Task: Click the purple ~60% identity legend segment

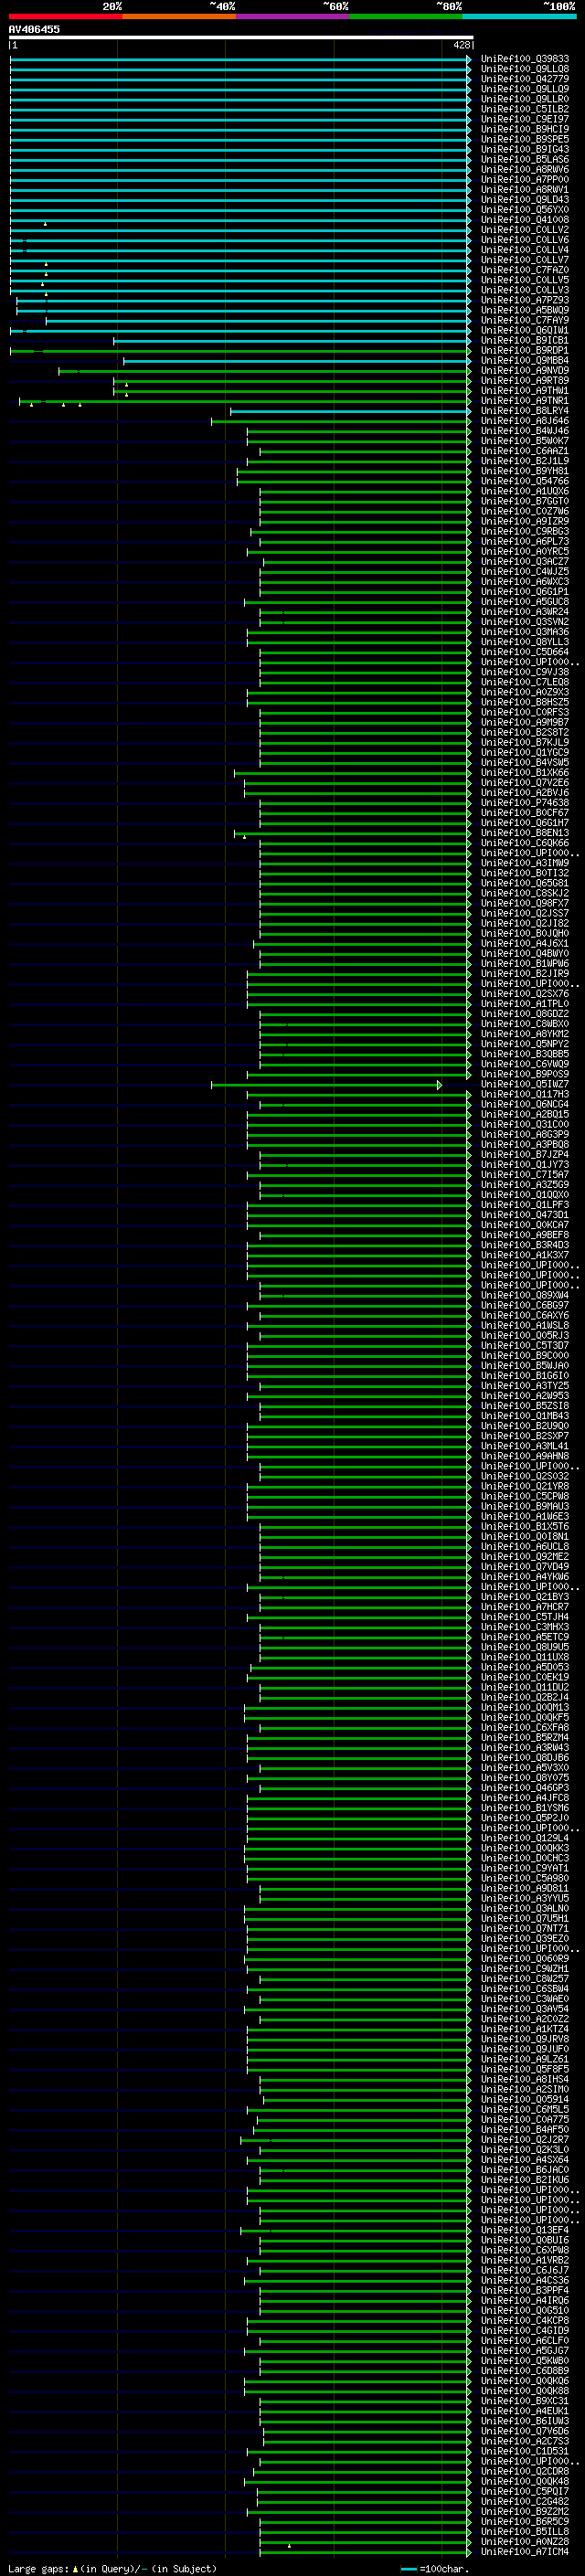Action: tap(293, 16)
